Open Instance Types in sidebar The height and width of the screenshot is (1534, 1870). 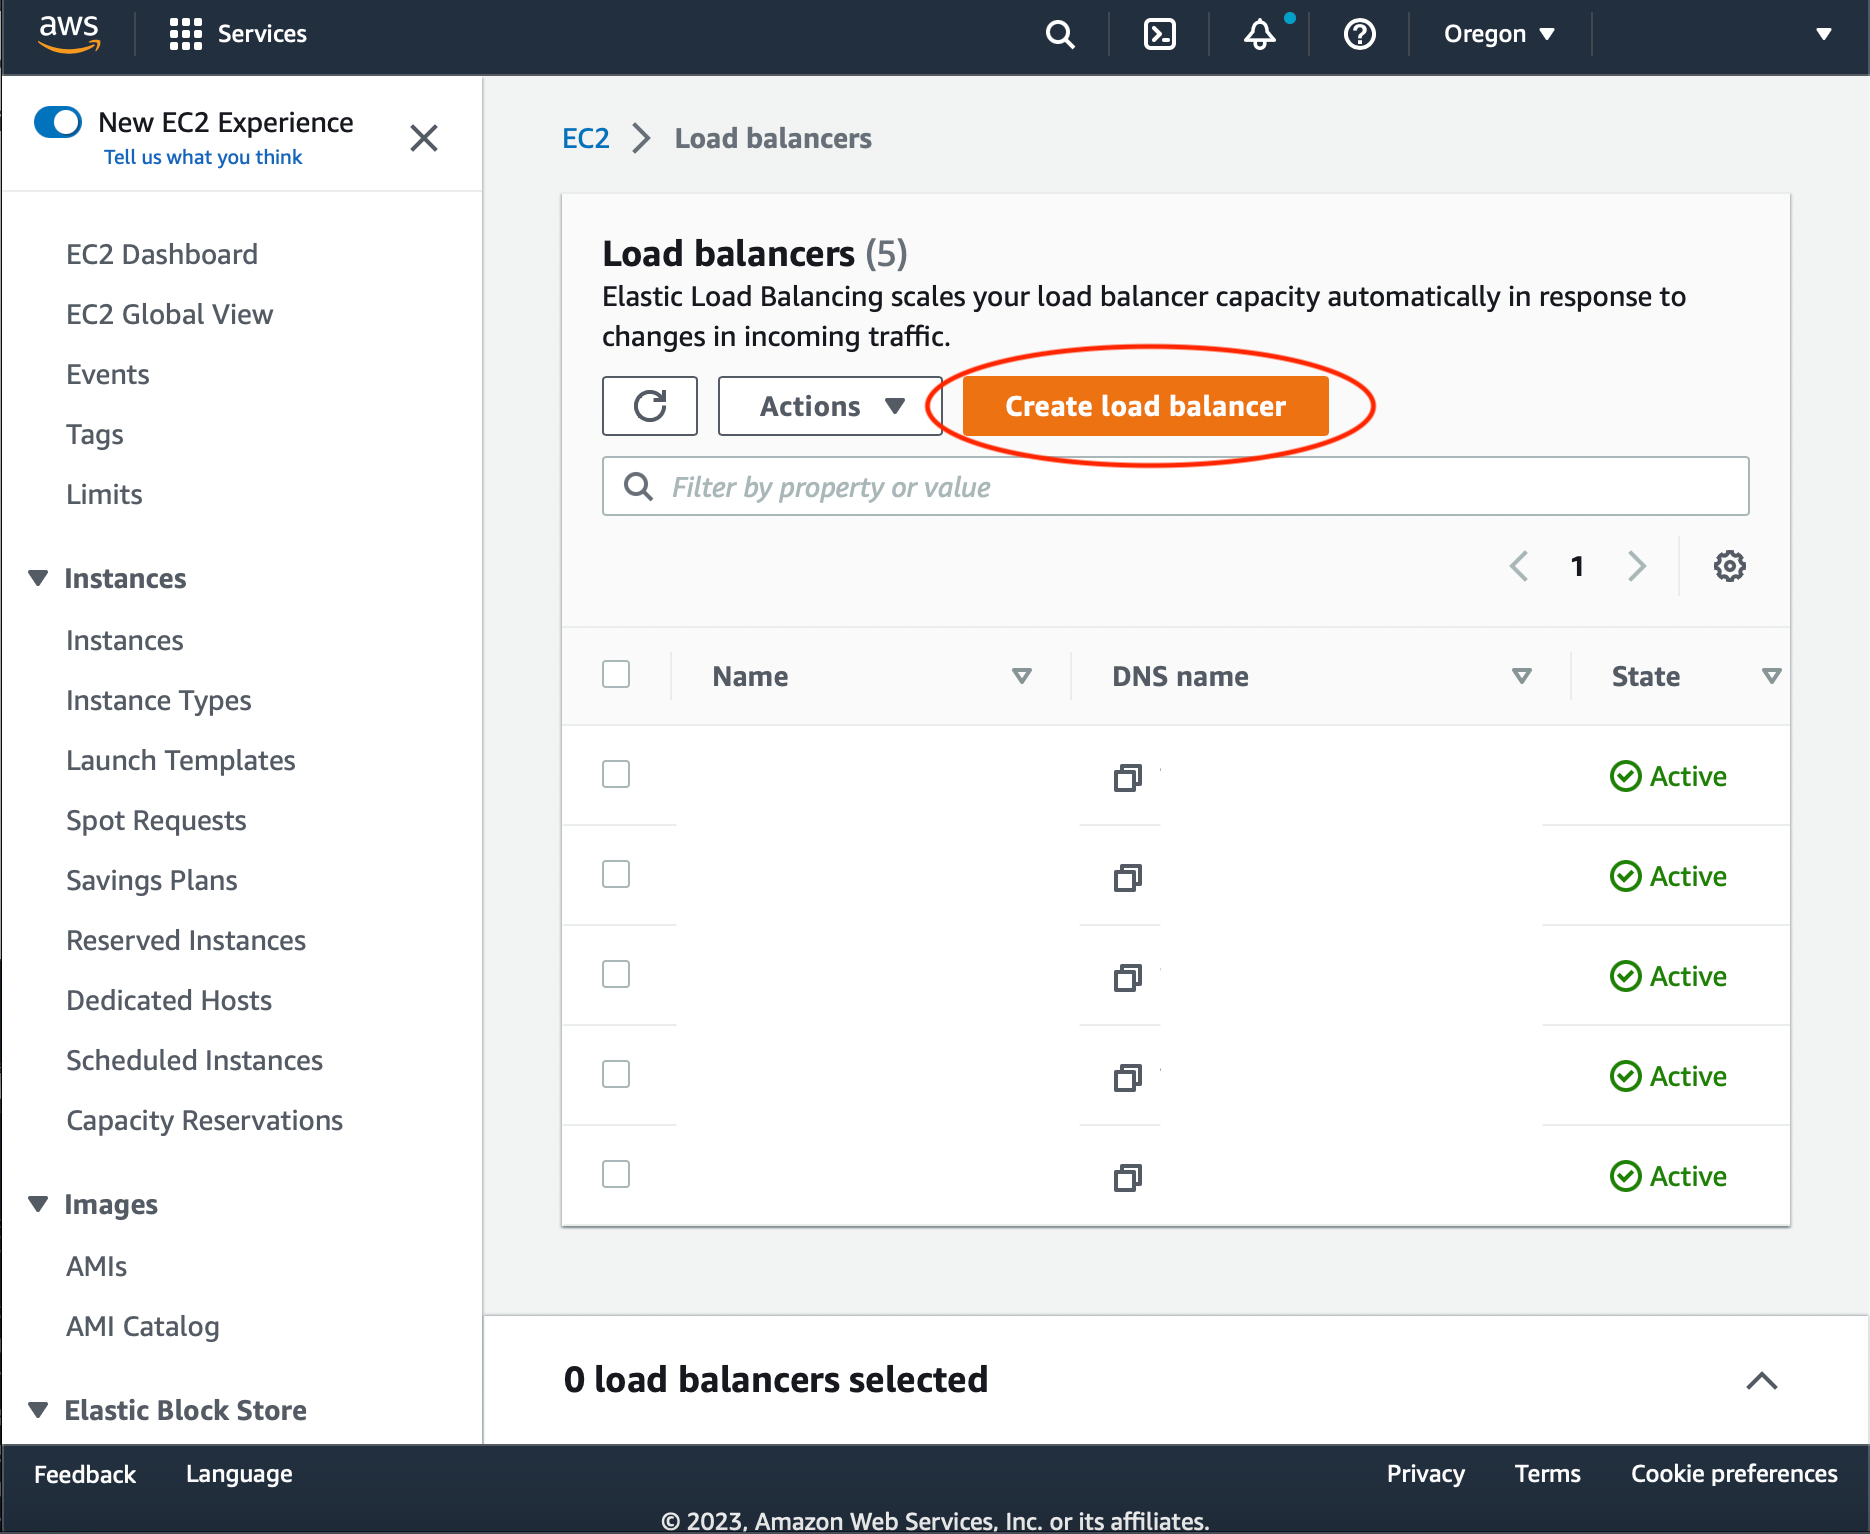(x=159, y=700)
